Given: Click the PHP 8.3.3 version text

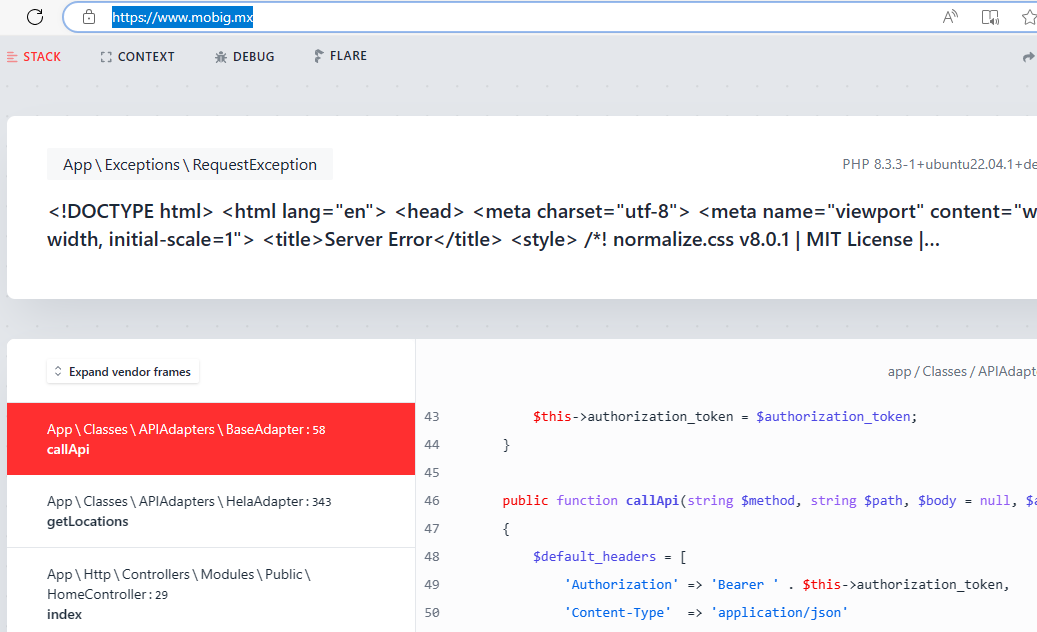Looking at the screenshot, I should [x=939, y=165].
